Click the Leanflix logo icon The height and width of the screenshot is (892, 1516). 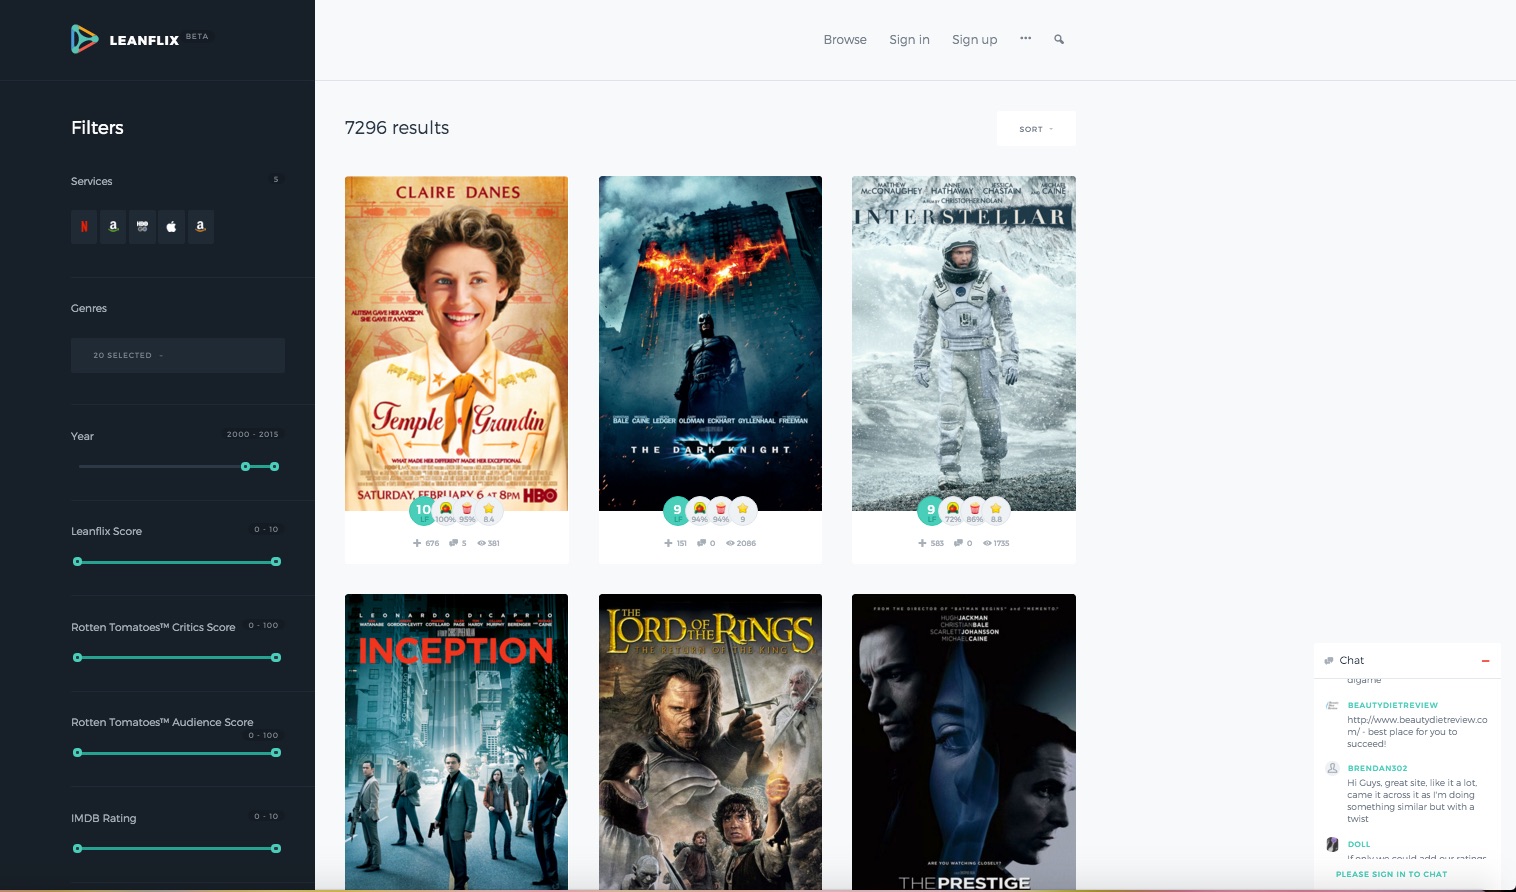pos(84,39)
